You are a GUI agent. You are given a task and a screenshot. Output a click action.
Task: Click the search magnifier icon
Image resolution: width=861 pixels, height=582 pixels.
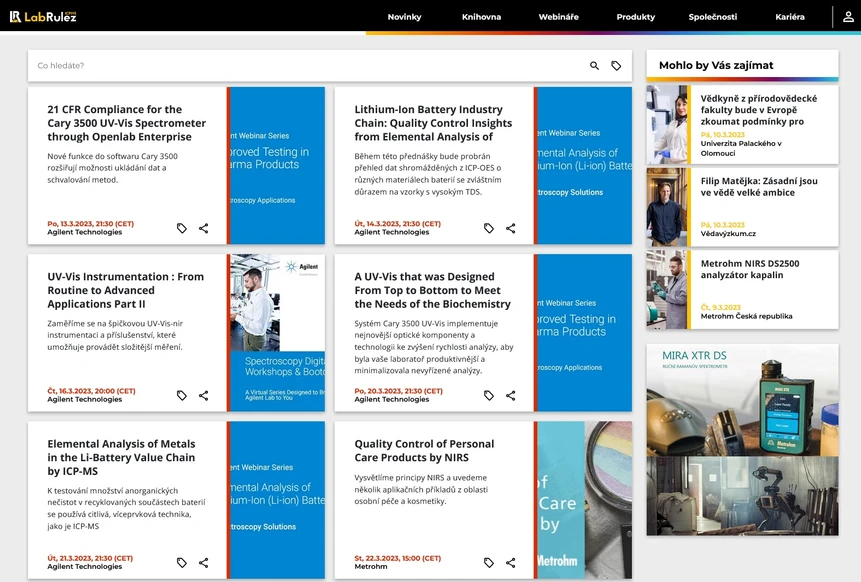[594, 65]
